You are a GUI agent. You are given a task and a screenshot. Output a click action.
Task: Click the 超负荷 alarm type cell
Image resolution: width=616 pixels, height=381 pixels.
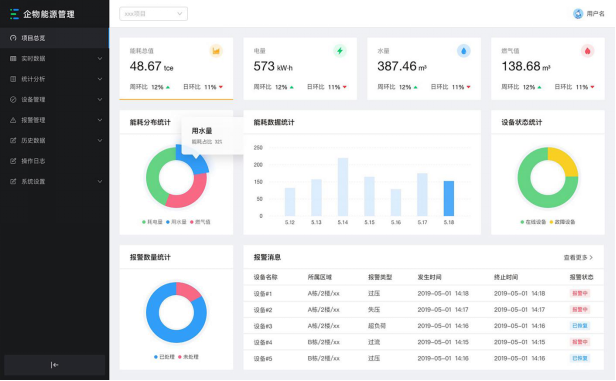coord(377,326)
